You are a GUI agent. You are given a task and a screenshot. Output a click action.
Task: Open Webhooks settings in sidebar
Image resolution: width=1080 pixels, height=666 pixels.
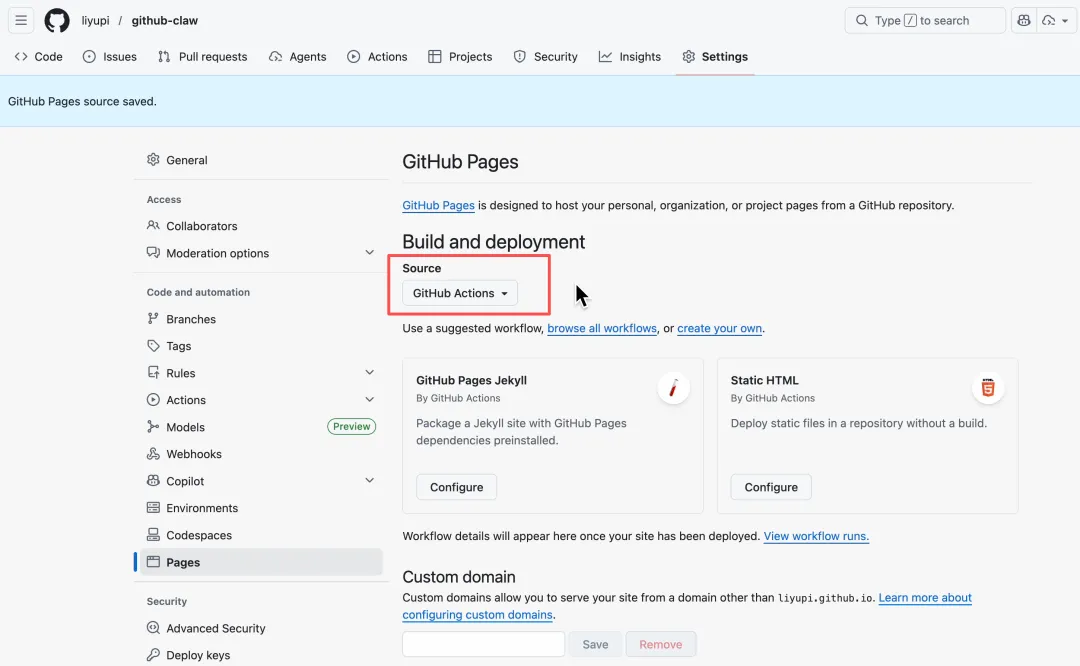point(193,454)
